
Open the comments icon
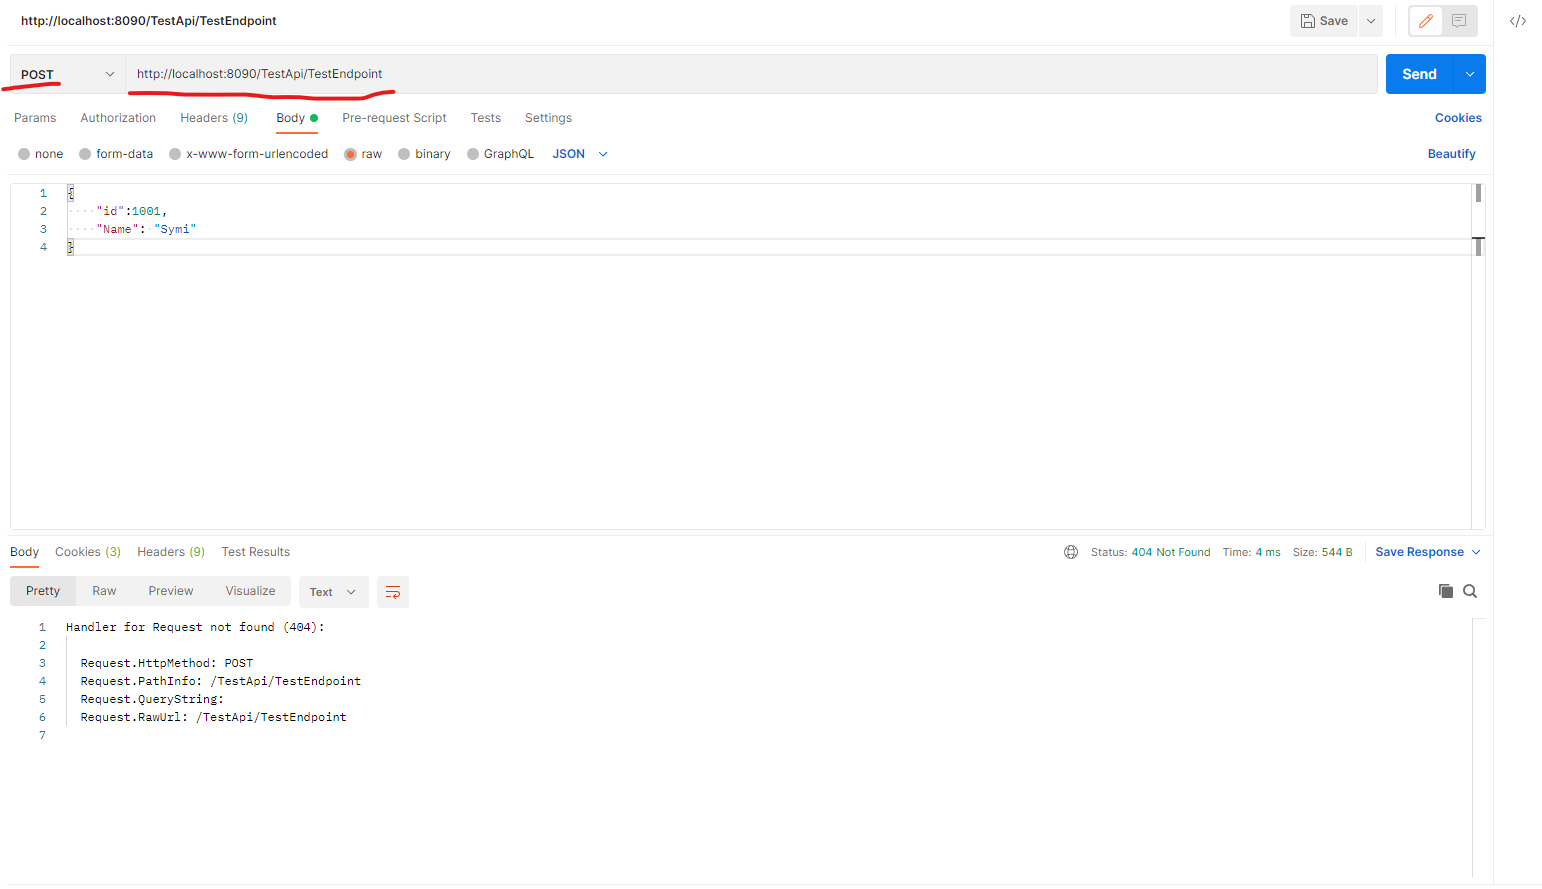coord(1459,21)
